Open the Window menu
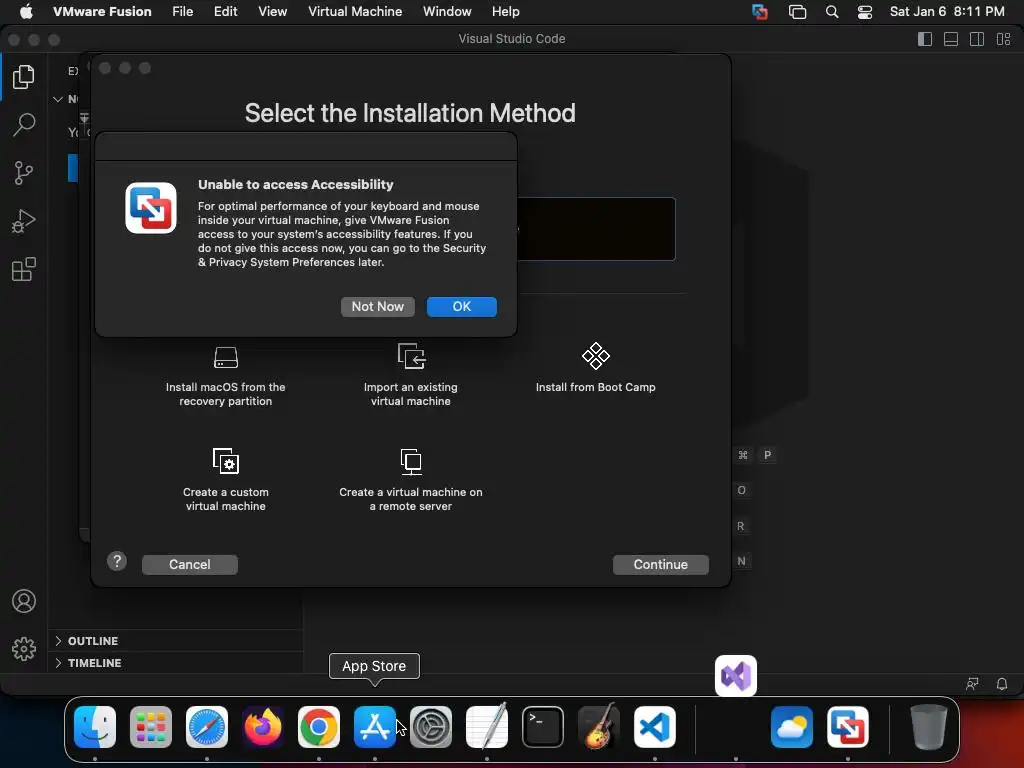 447,12
